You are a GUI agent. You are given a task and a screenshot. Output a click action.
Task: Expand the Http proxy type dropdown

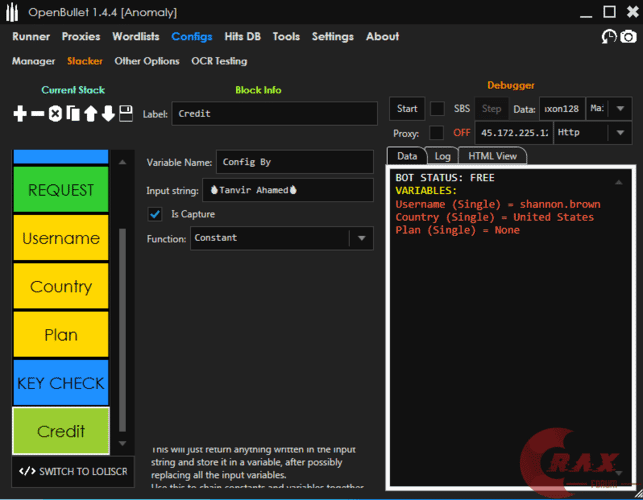[620, 132]
